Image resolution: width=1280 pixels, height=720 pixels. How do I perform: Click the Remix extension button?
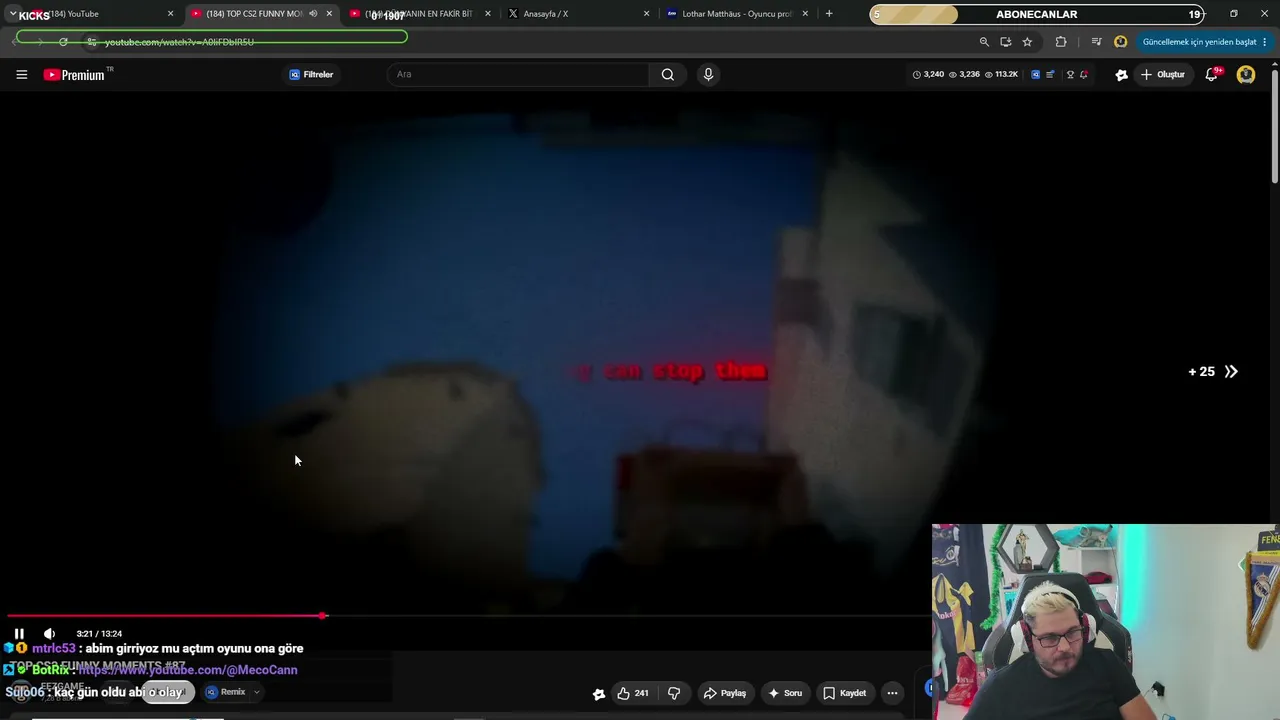point(226,692)
